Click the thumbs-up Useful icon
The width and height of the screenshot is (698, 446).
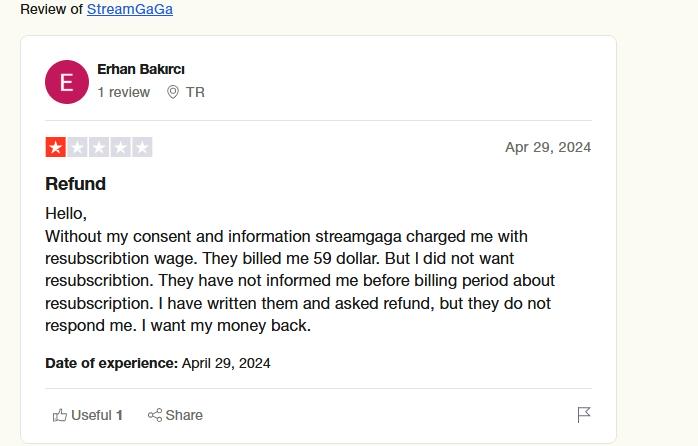point(60,415)
